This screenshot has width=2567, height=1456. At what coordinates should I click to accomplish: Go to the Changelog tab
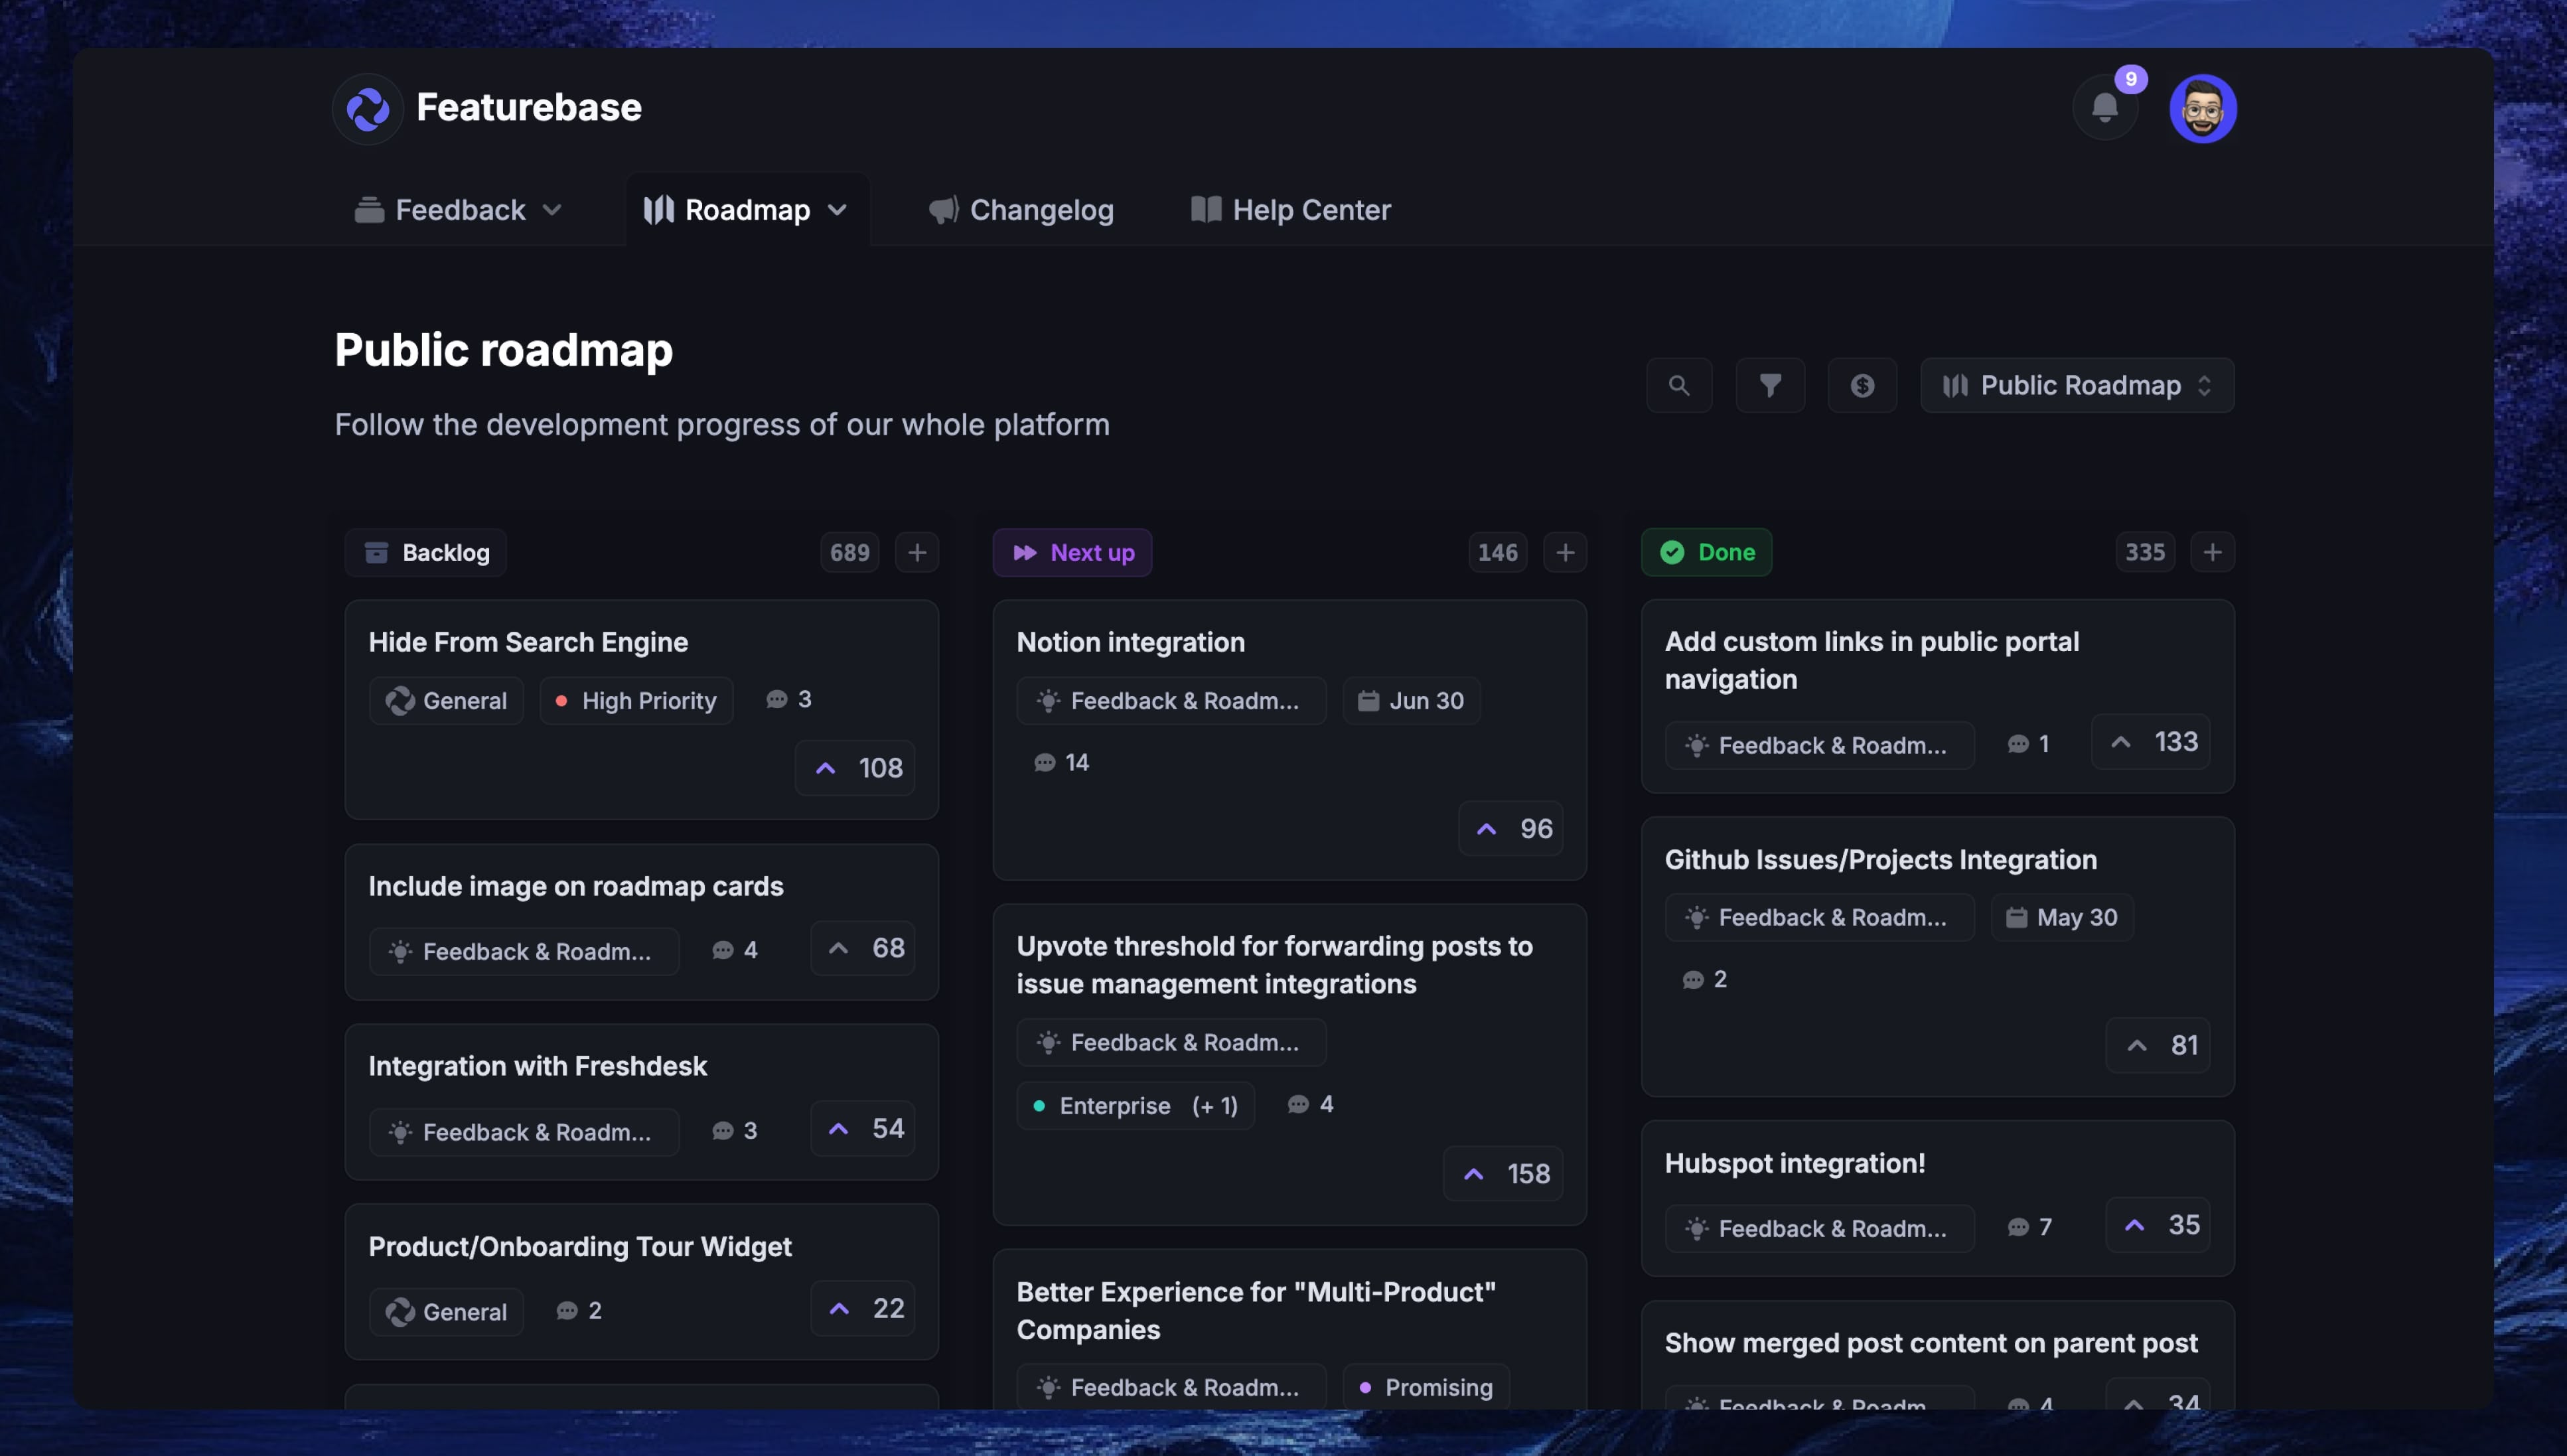(1021, 210)
